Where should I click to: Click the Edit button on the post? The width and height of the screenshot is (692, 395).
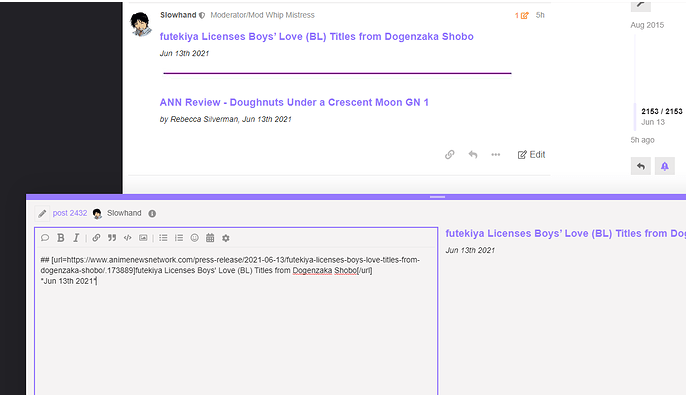pos(531,154)
